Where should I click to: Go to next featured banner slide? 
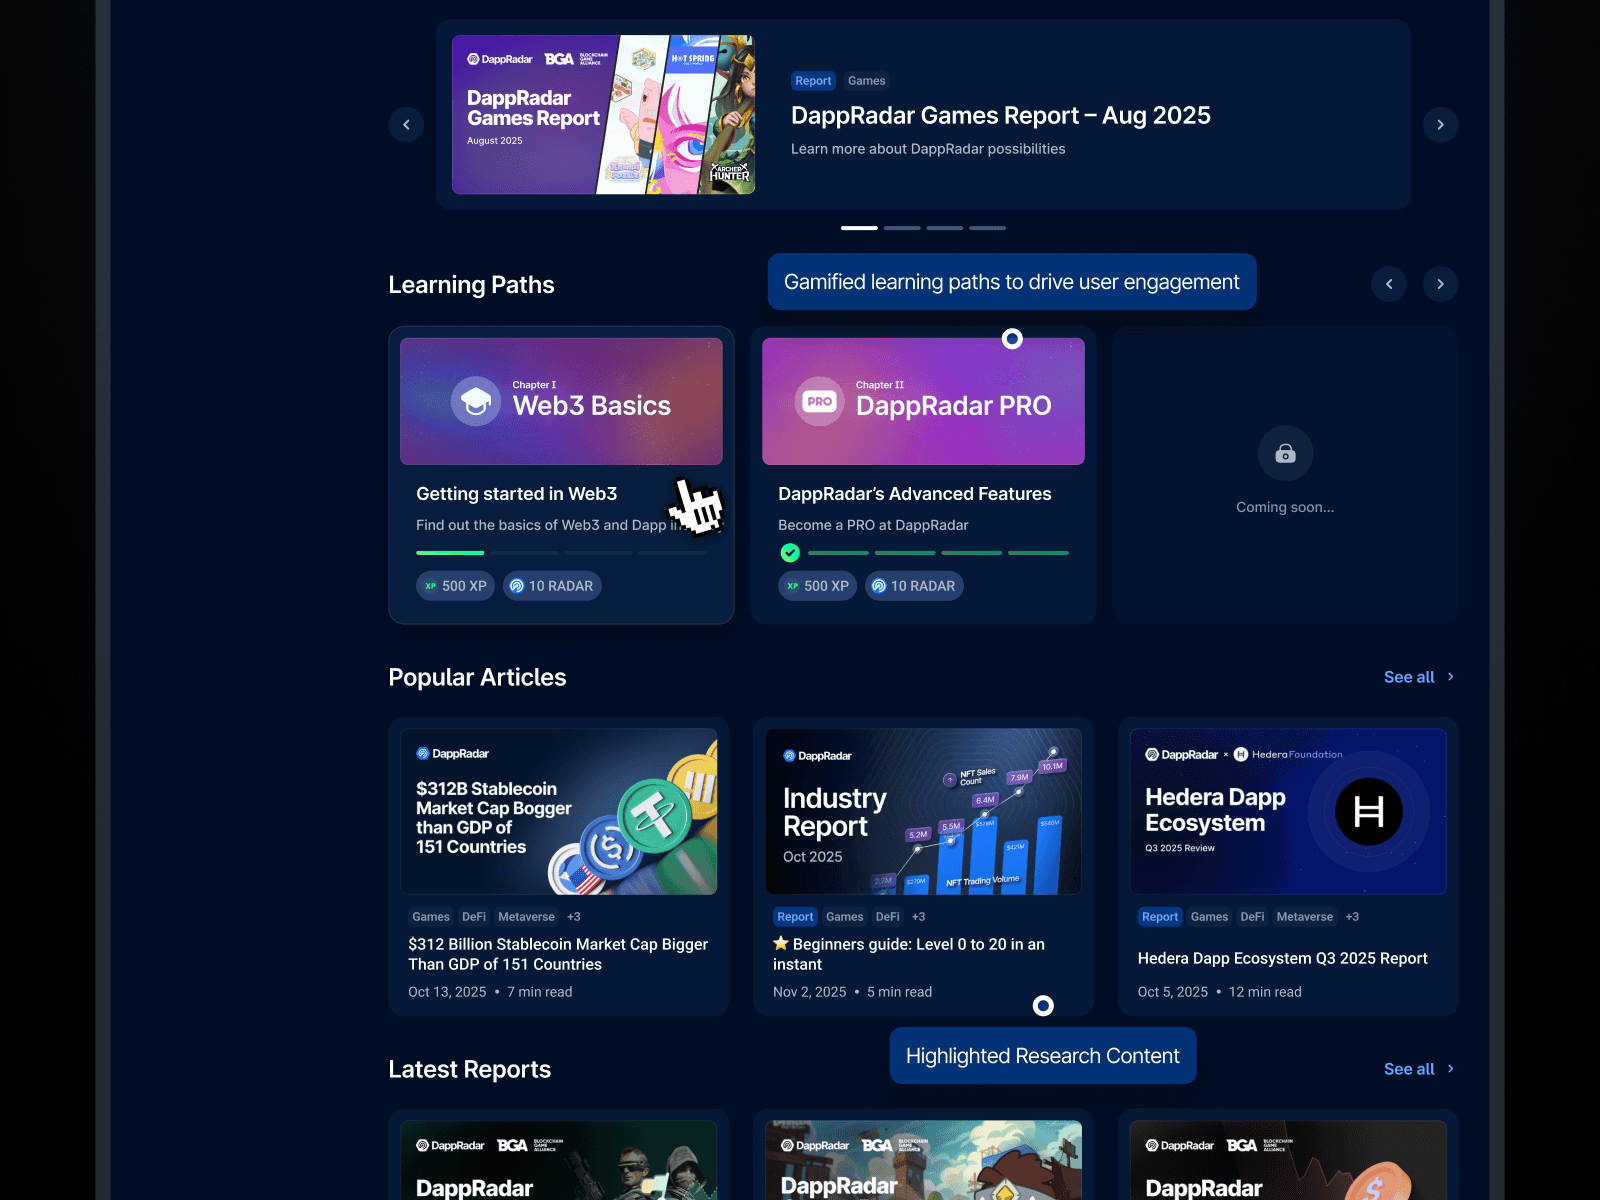[x=1440, y=125]
